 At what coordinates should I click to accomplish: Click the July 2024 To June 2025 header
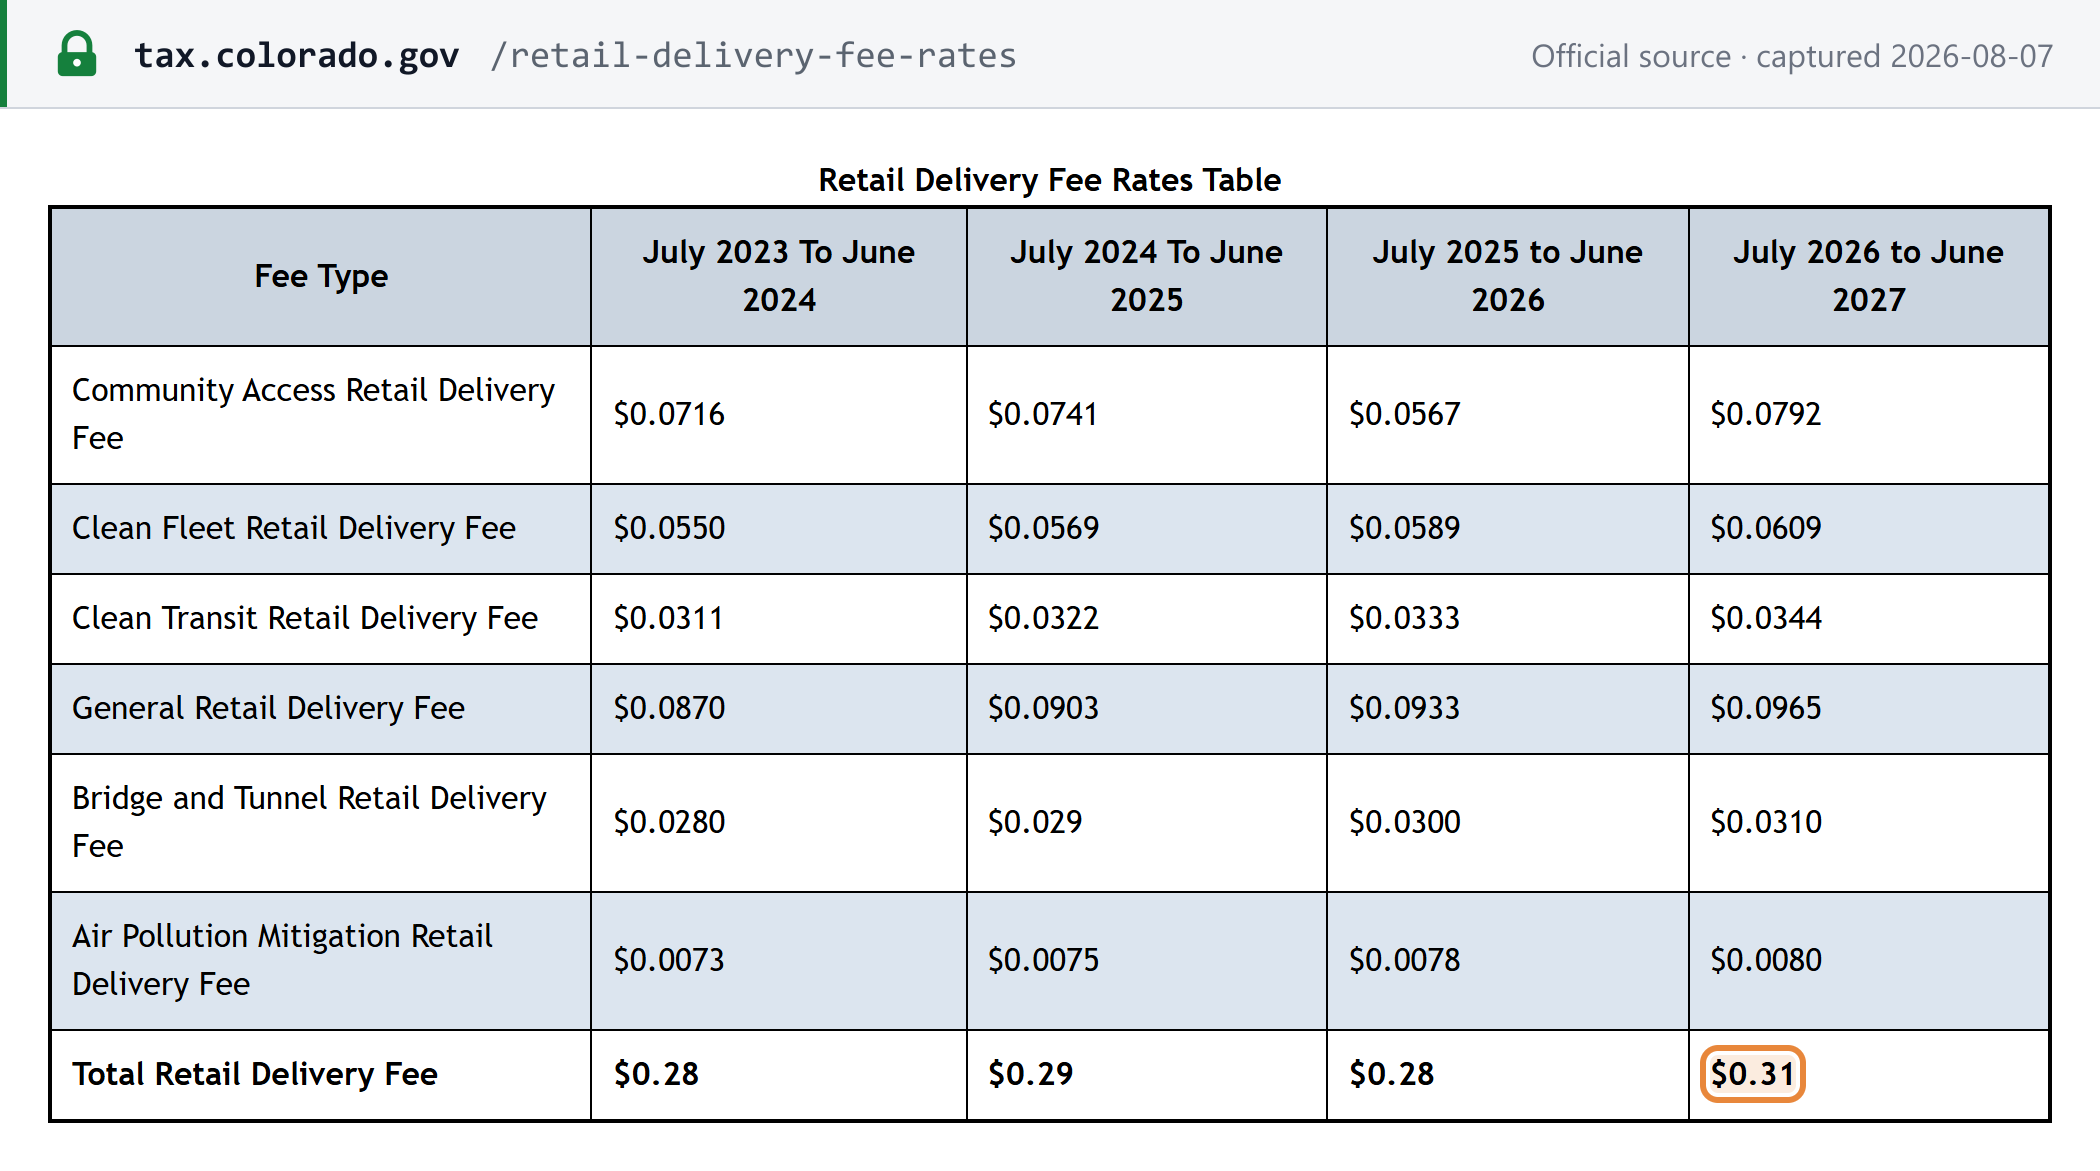1147,276
